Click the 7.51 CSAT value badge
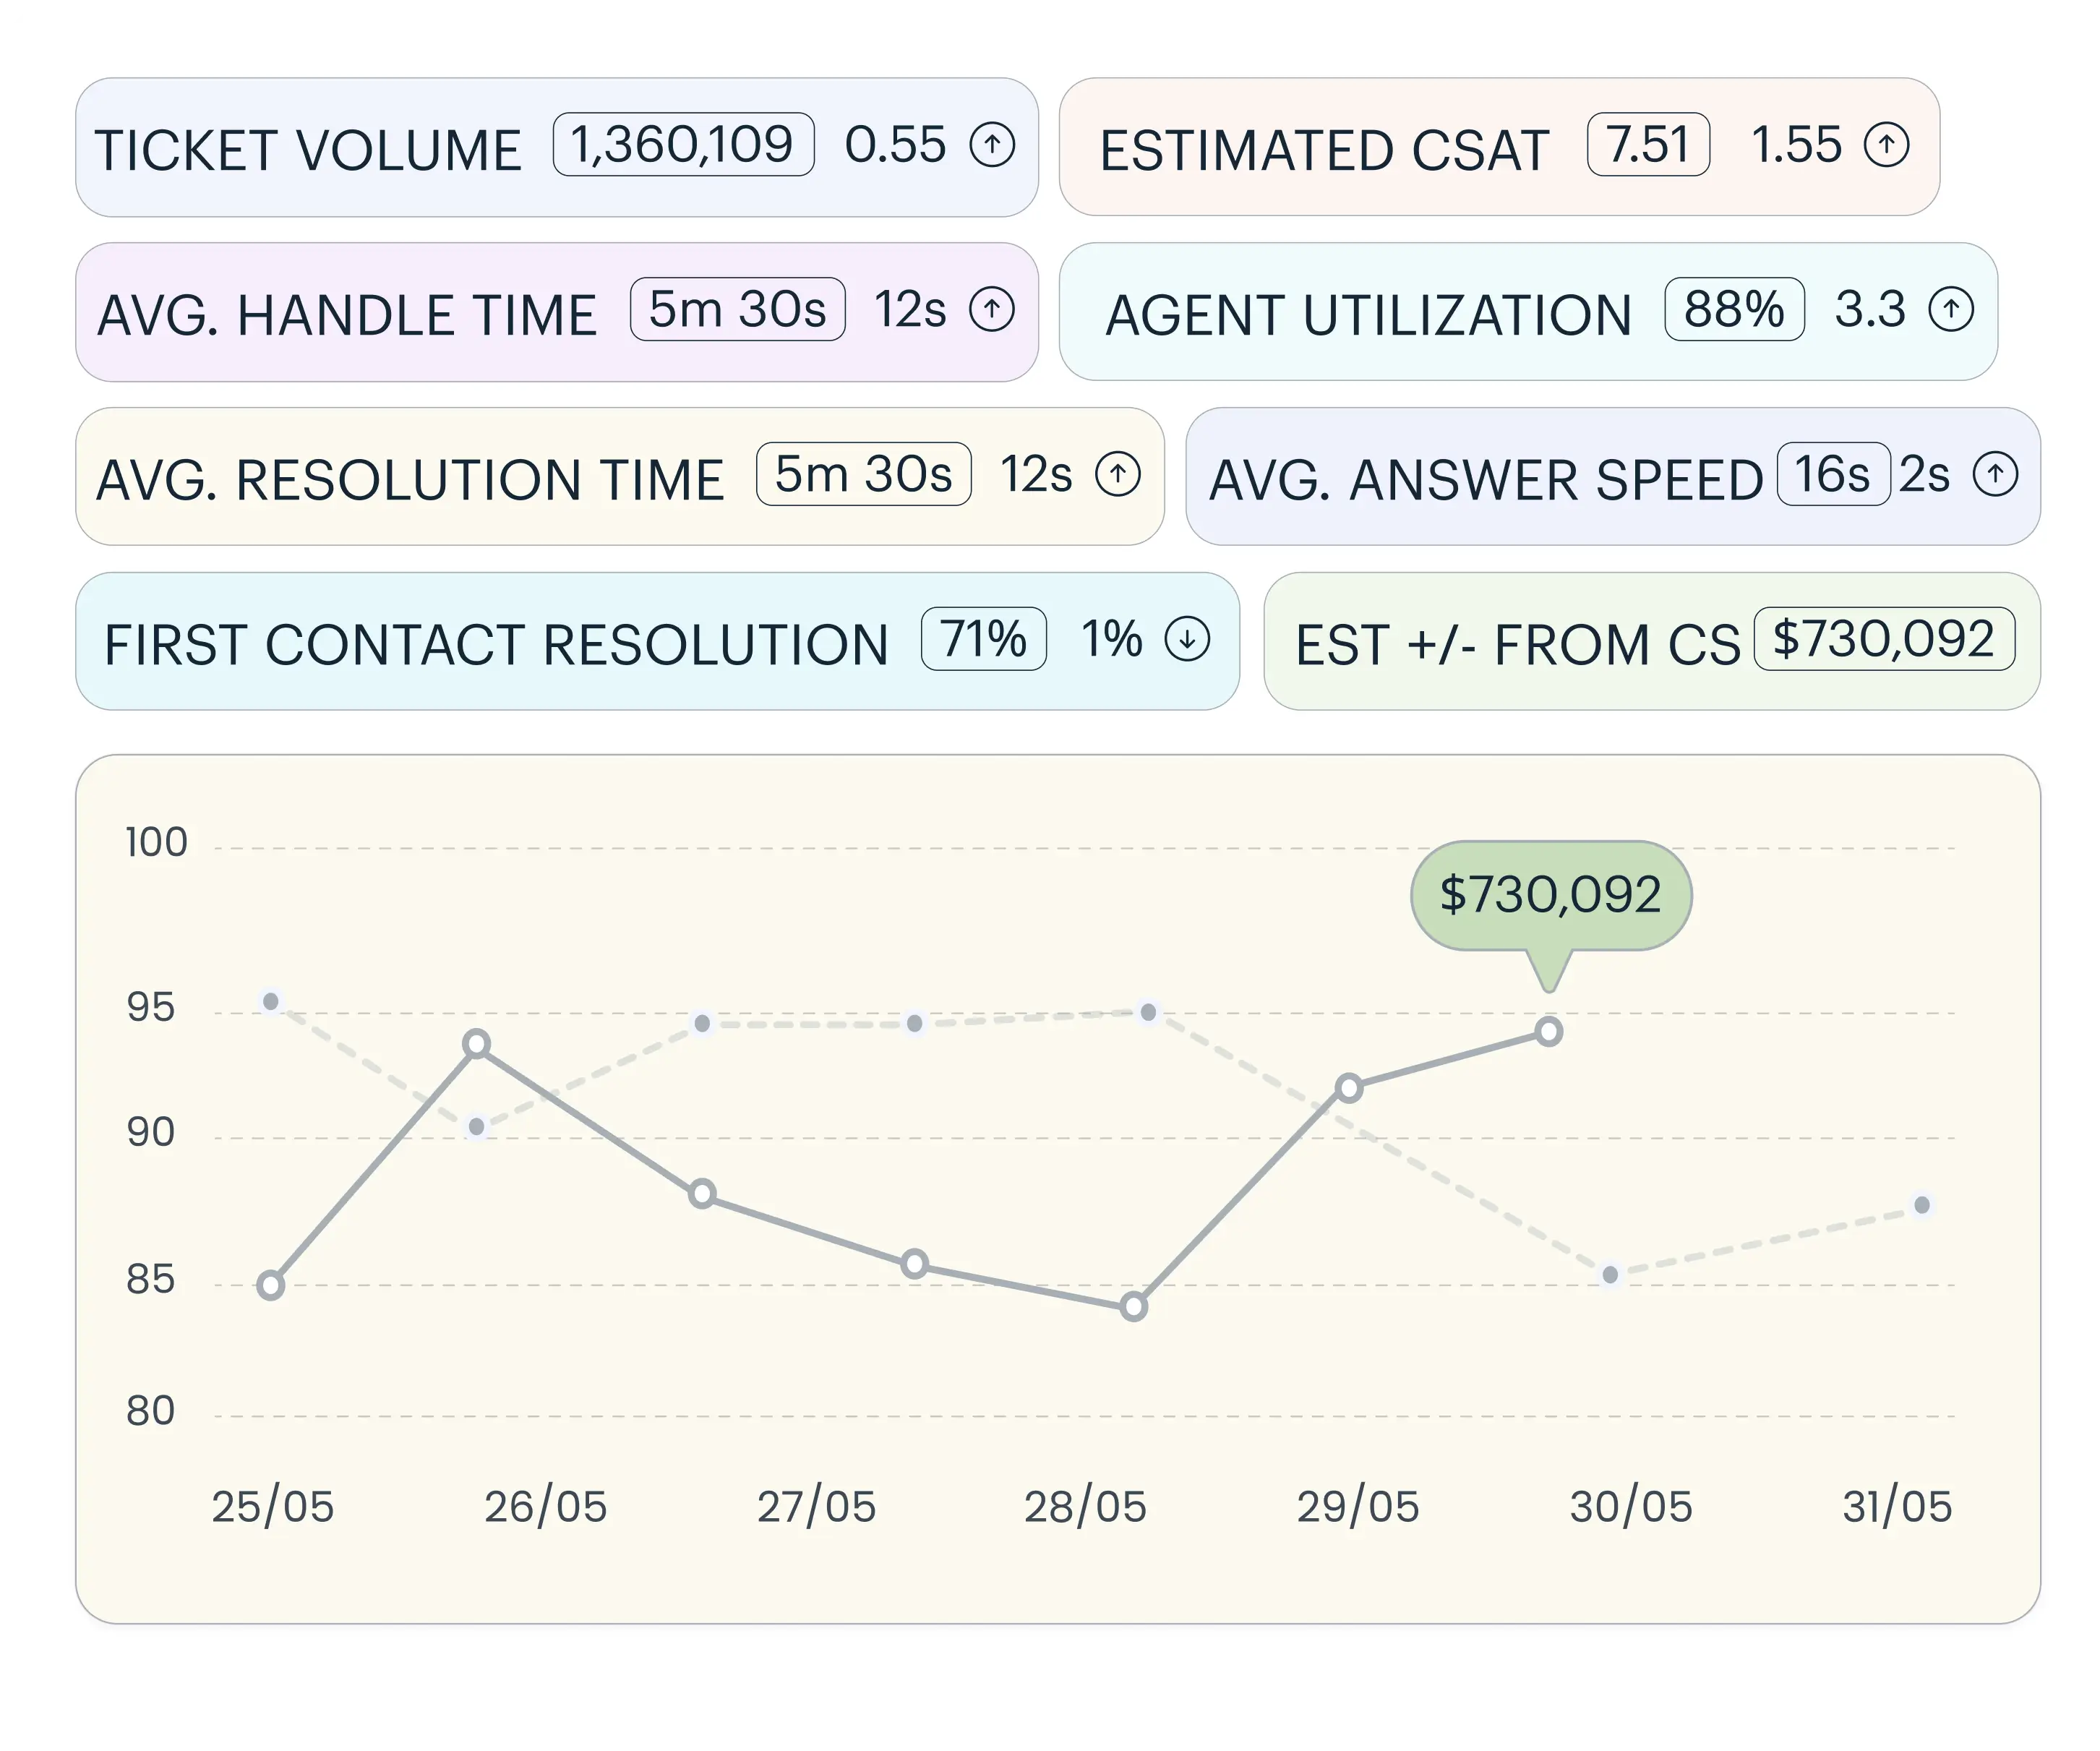Image resolution: width=2100 pixels, height=1751 pixels. 1648,145
